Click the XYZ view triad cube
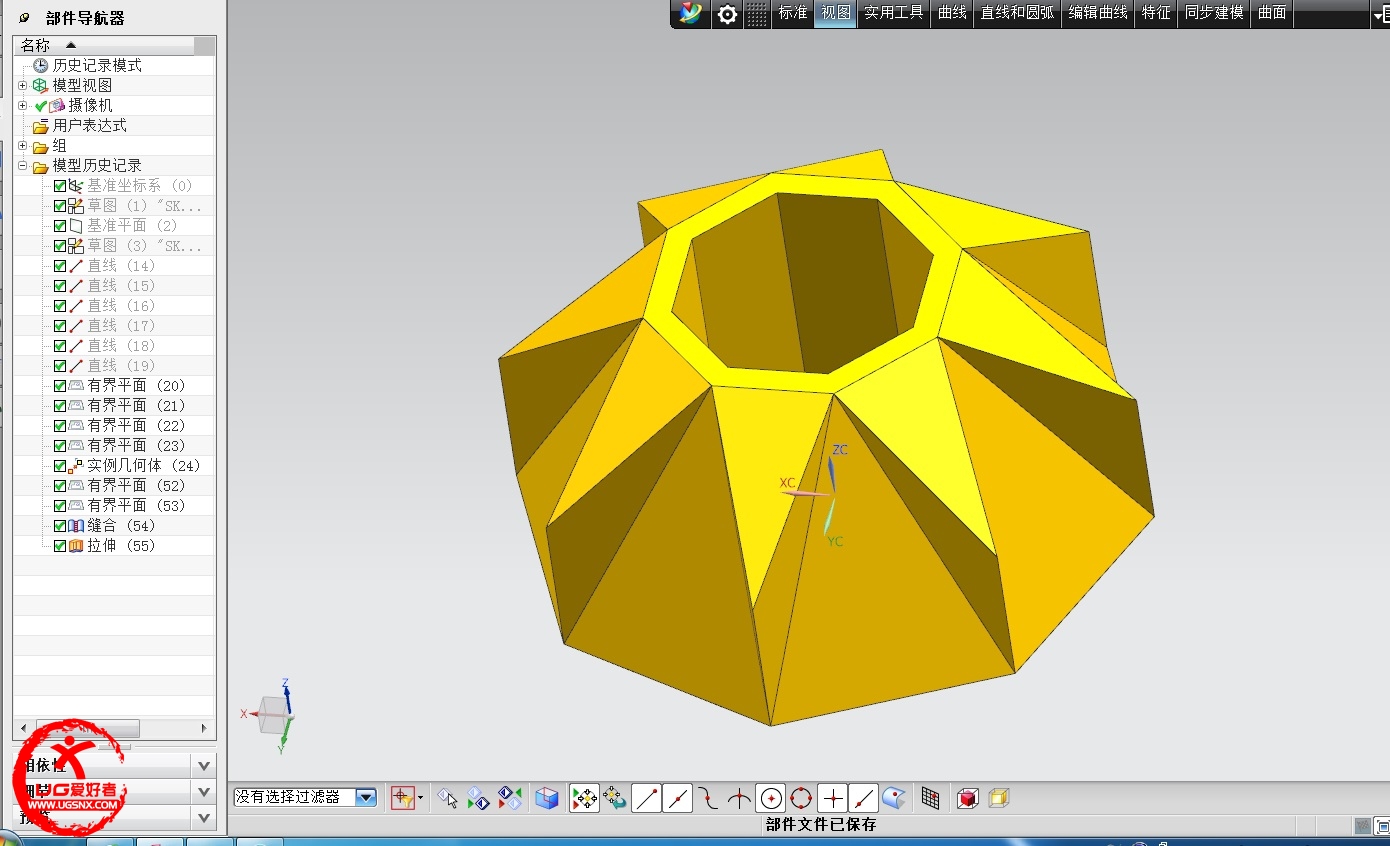 [272, 714]
